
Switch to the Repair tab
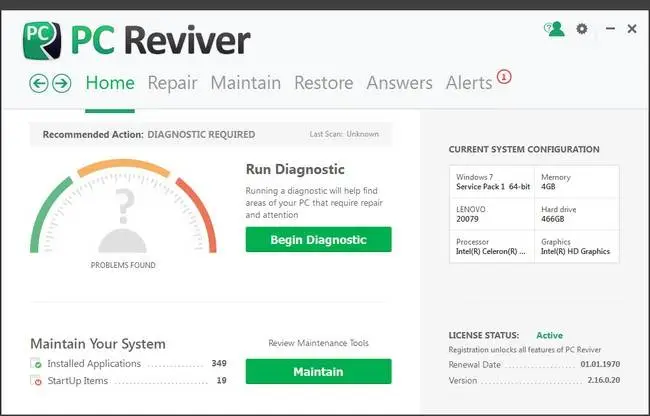[x=172, y=83]
